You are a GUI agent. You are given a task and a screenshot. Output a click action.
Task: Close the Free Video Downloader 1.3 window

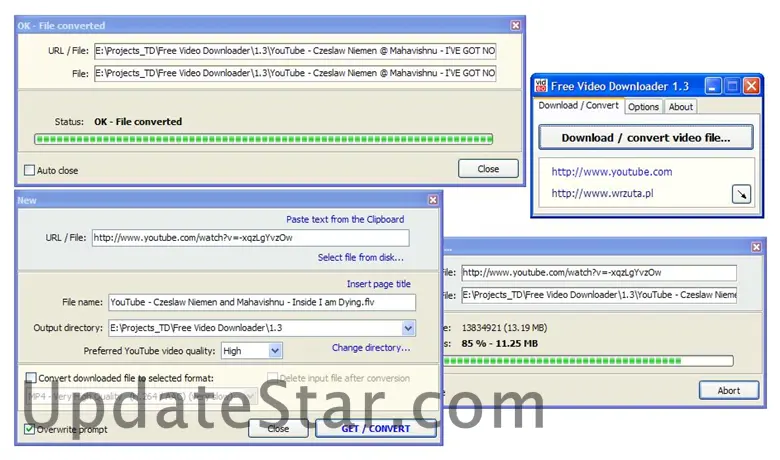pyautogui.click(x=751, y=86)
